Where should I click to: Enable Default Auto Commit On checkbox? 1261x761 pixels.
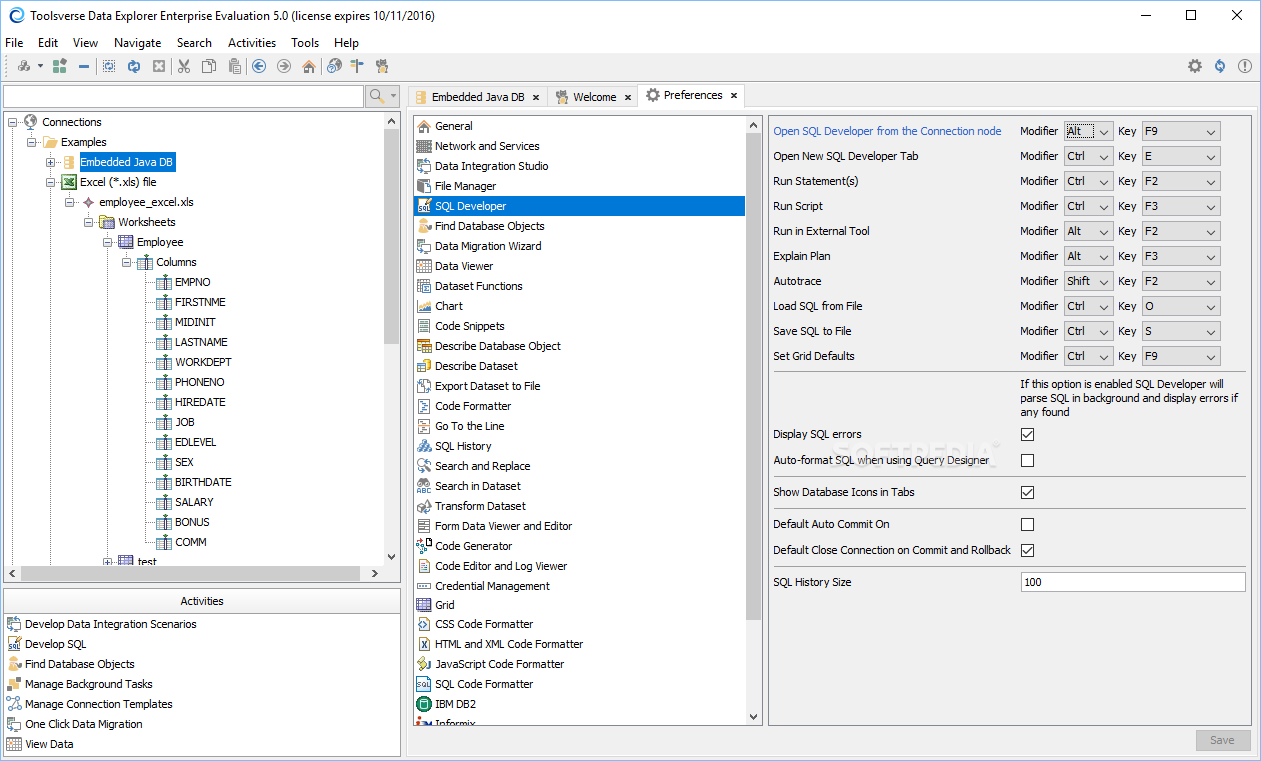(x=1027, y=525)
